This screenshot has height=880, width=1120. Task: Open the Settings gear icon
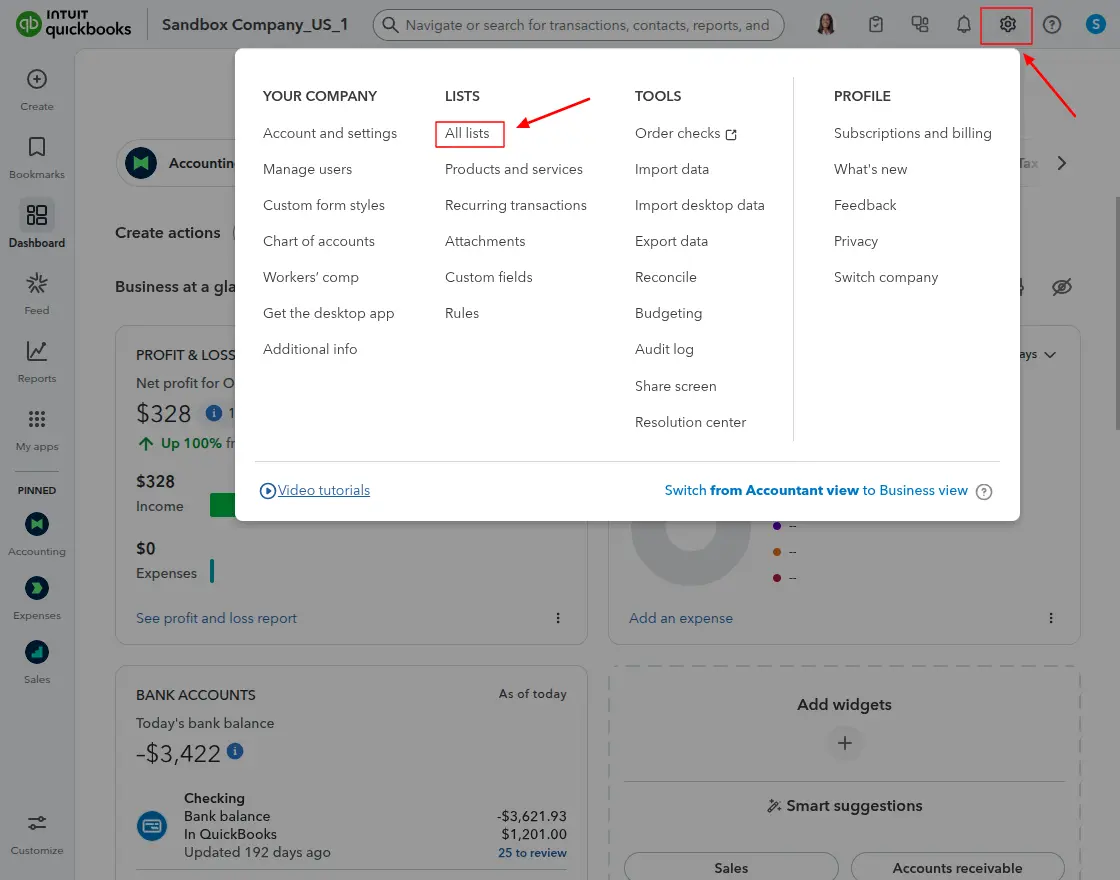click(1007, 25)
